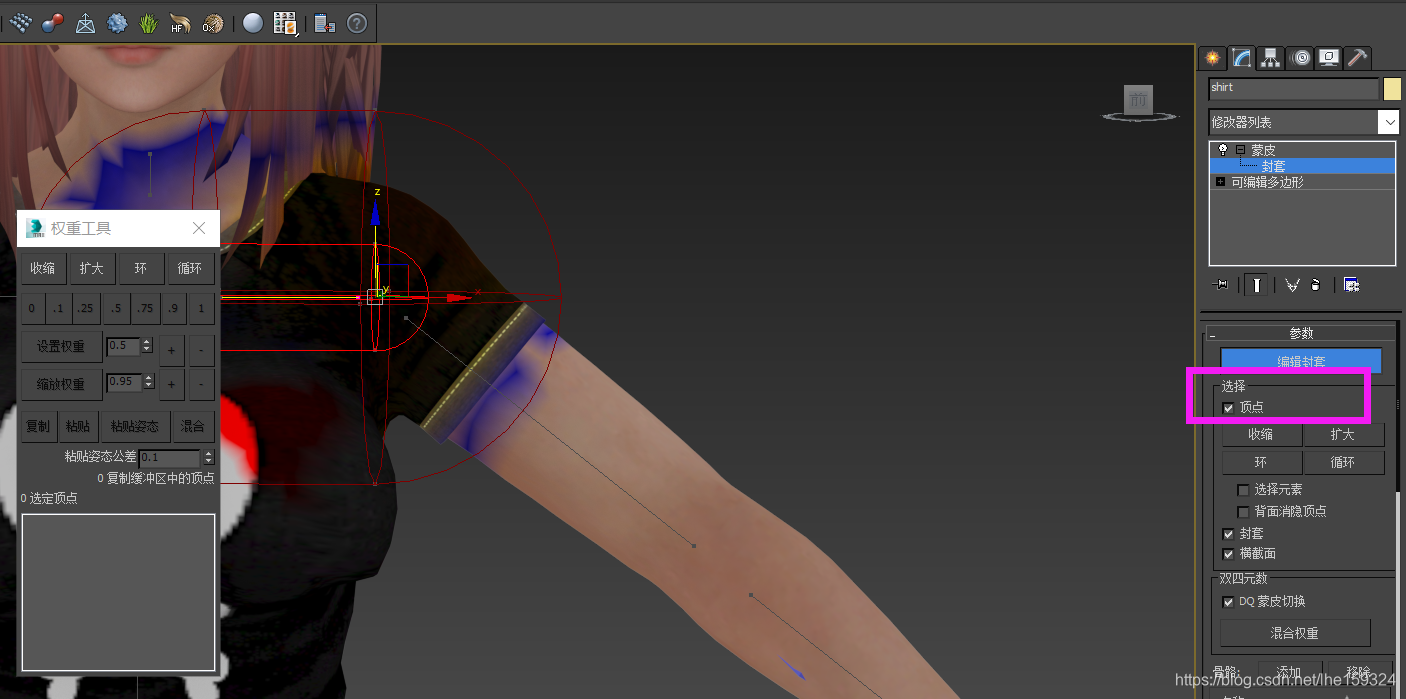Click the array grid toolbar icon
This screenshot has width=1406, height=699.
pyautogui.click(x=21, y=23)
